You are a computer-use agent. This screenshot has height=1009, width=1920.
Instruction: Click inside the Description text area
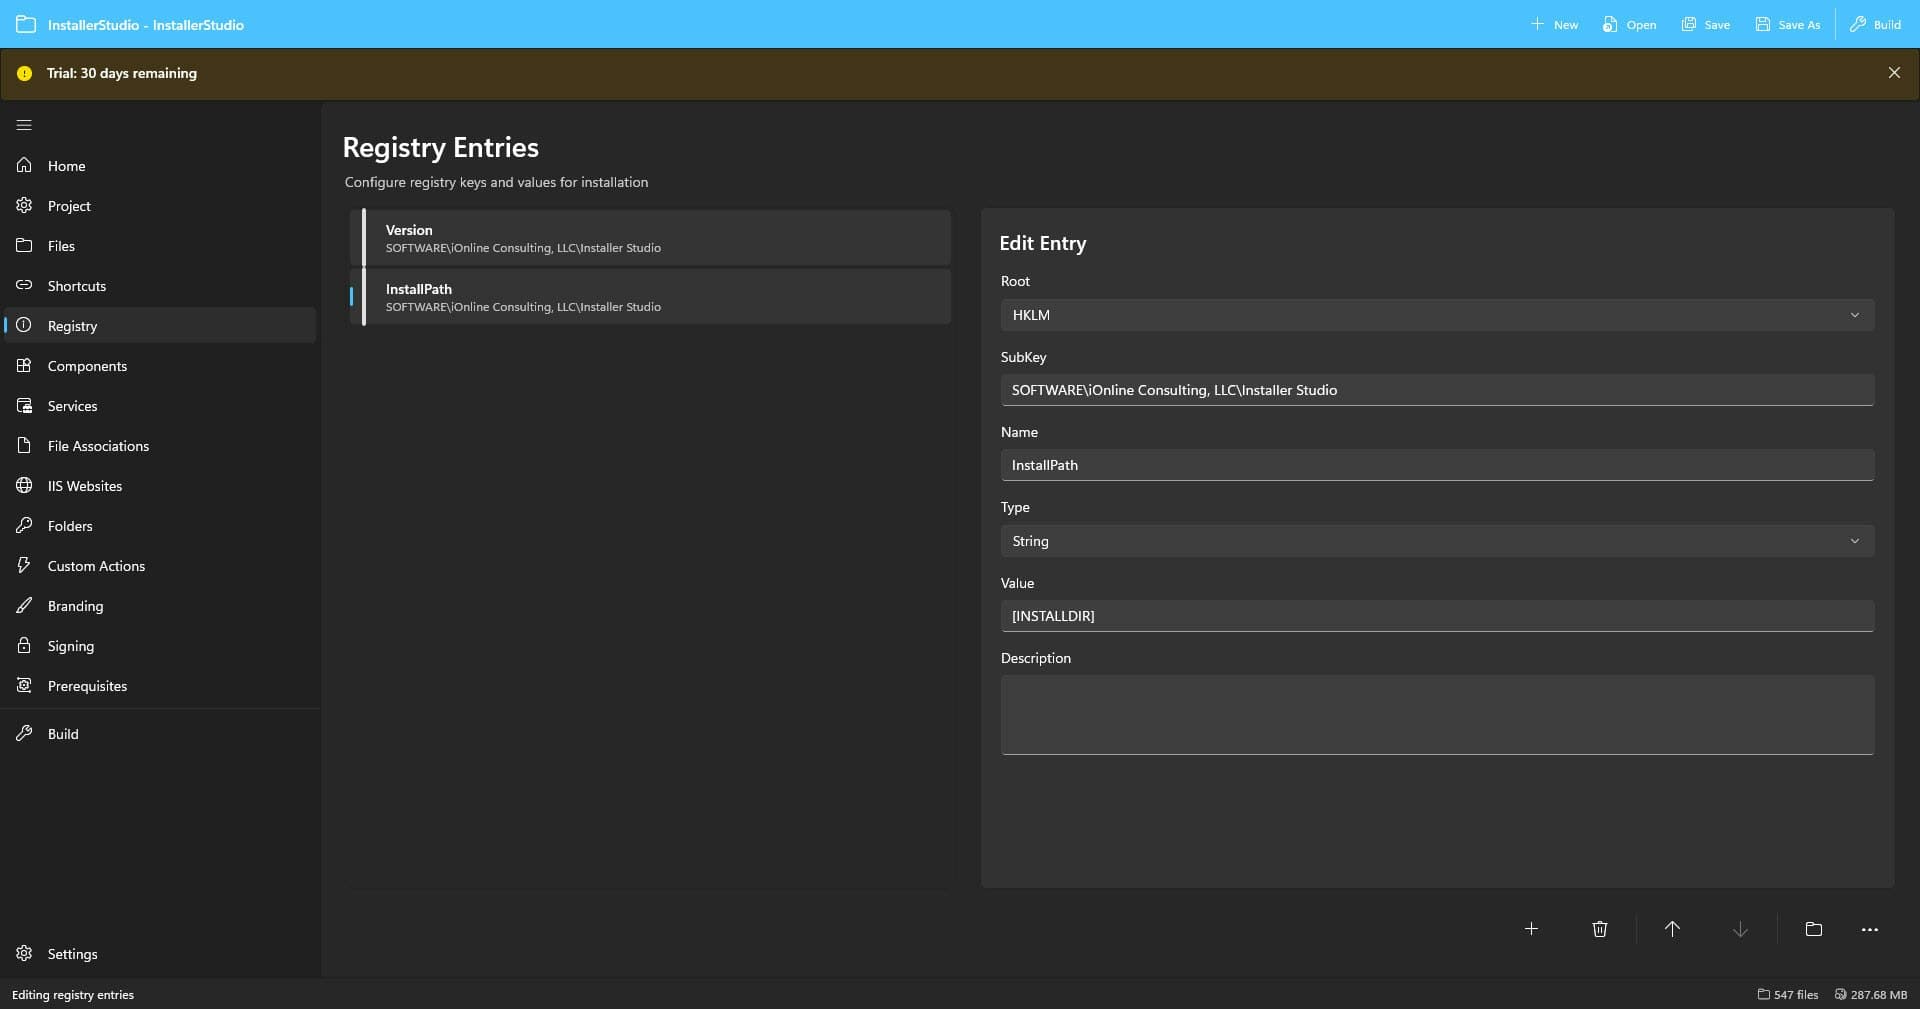click(1436, 715)
